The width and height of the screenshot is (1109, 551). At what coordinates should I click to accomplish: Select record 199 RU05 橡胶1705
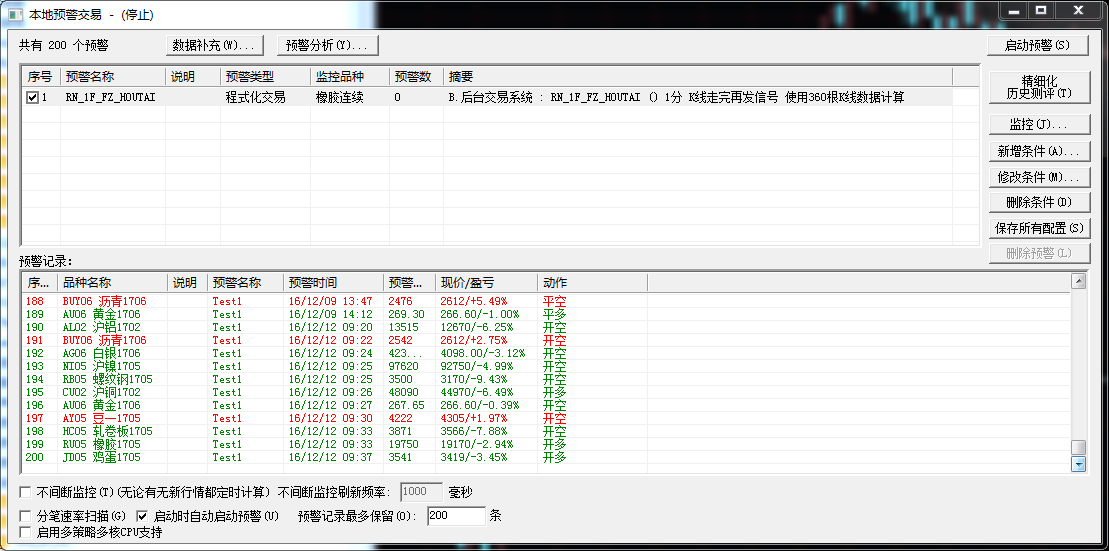pyautogui.click(x=545, y=444)
